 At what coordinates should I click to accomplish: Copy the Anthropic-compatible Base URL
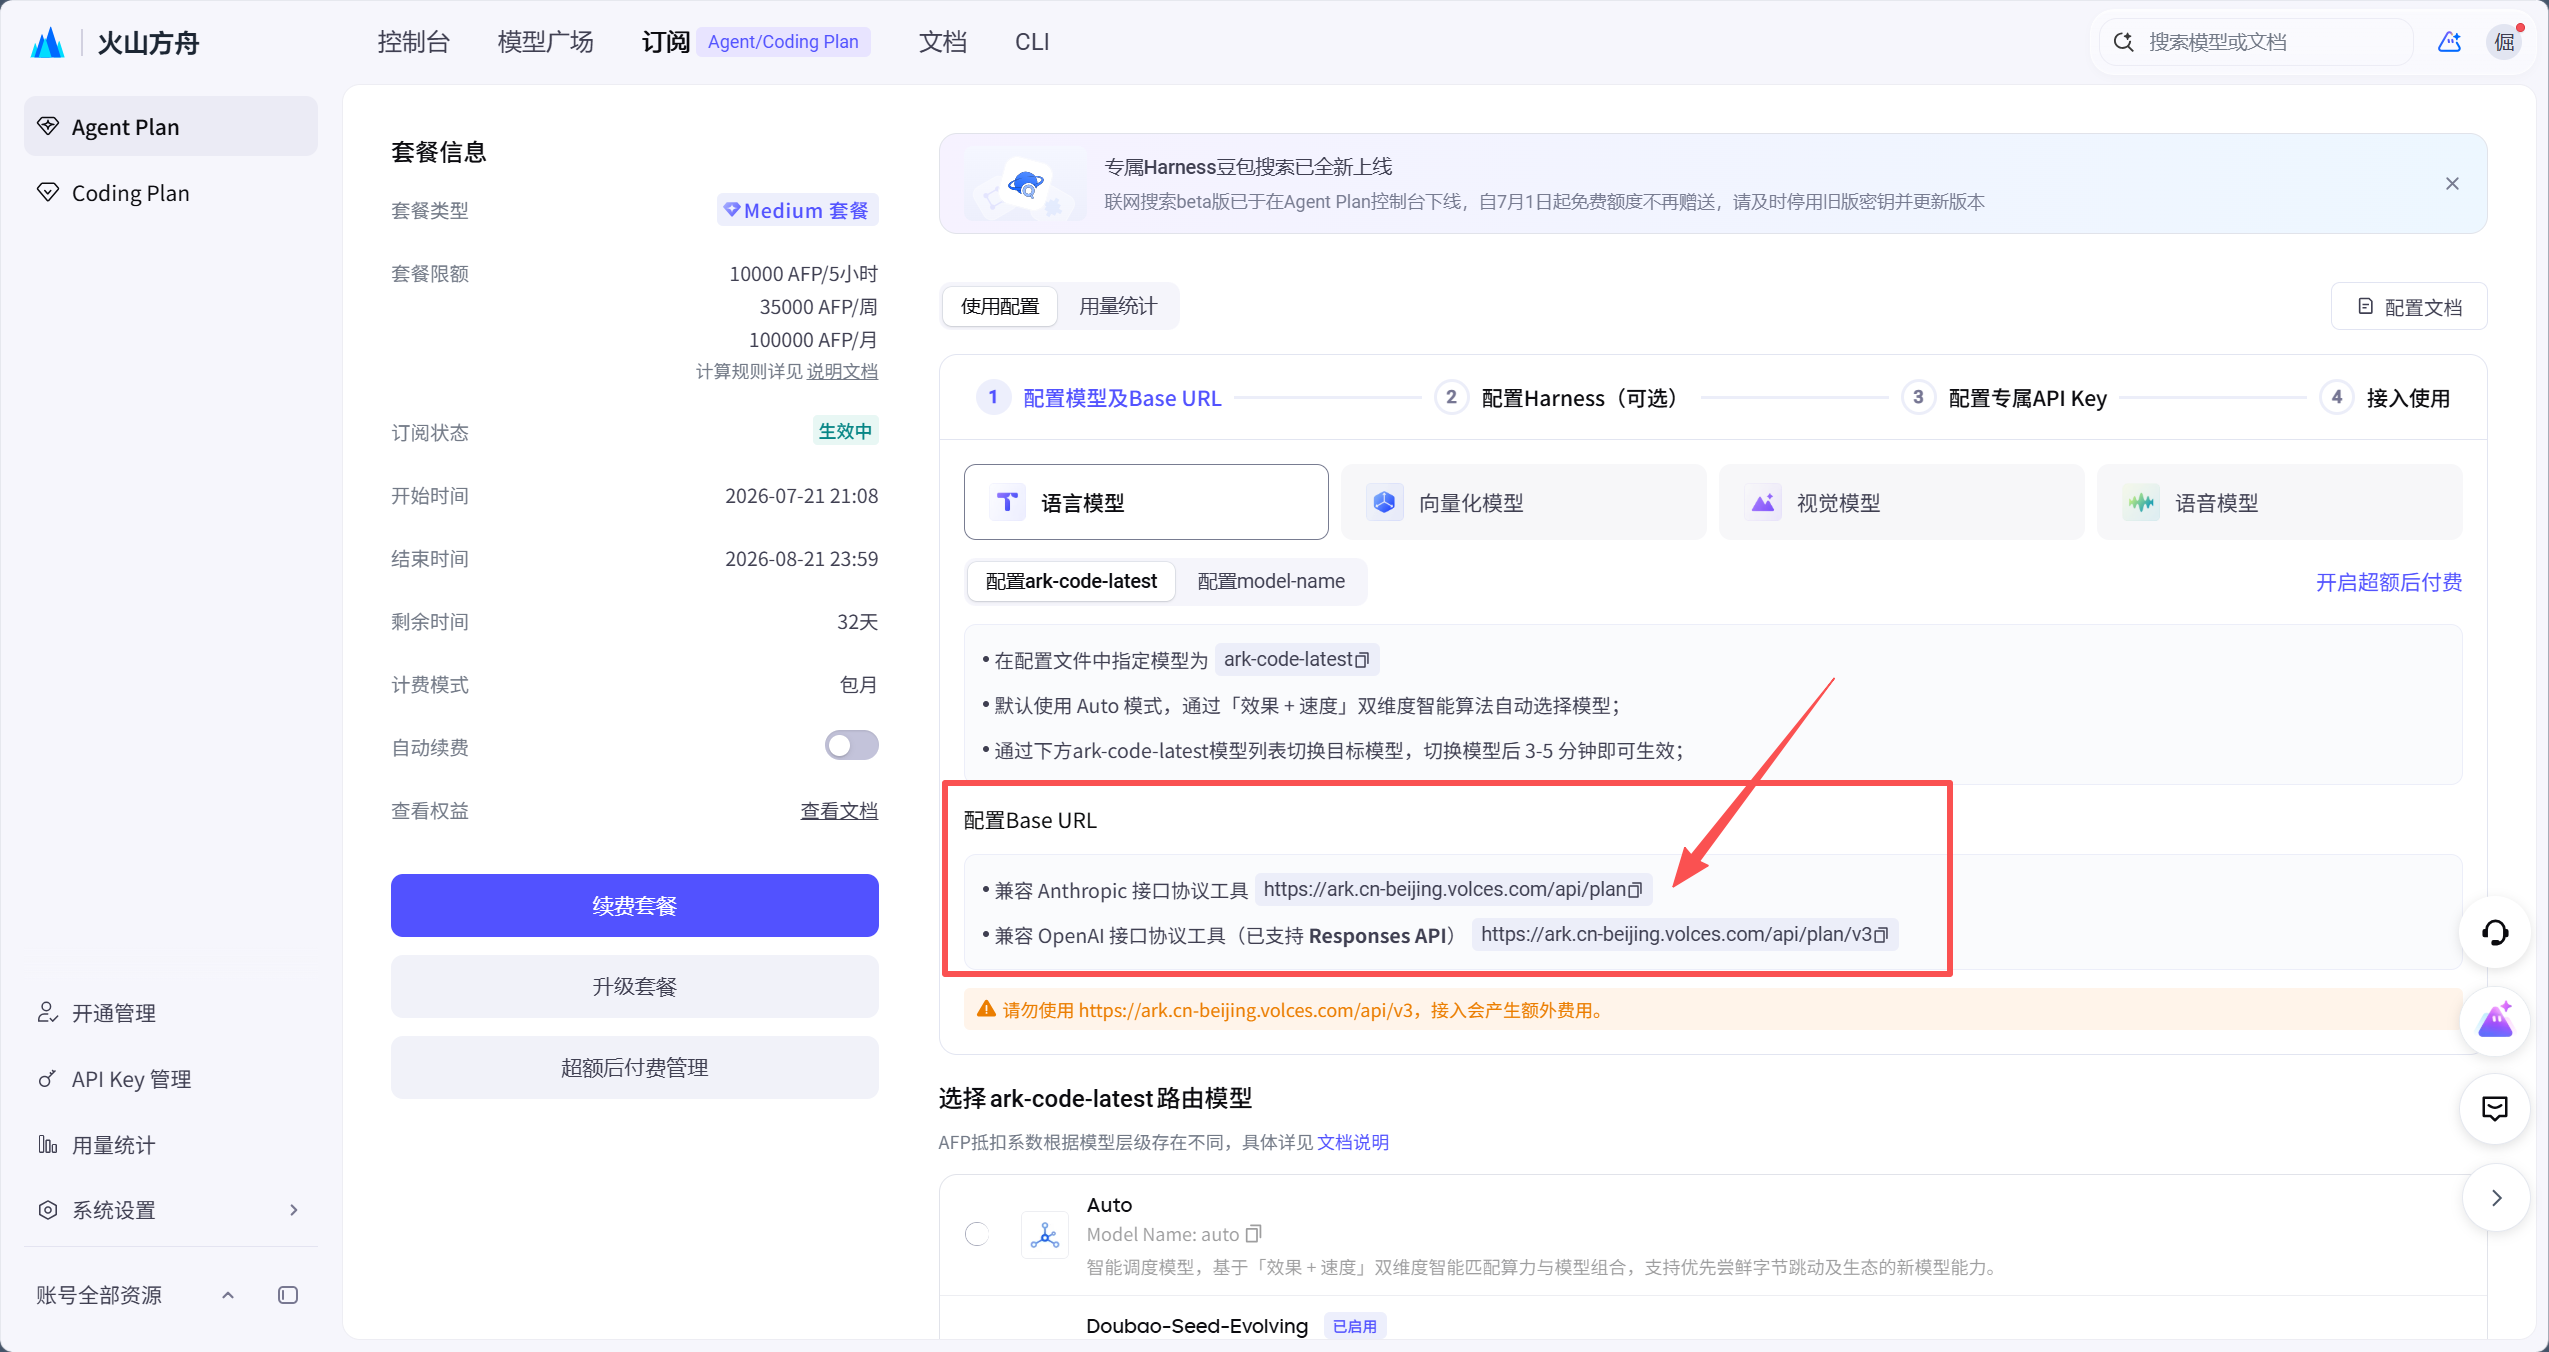(x=1635, y=890)
